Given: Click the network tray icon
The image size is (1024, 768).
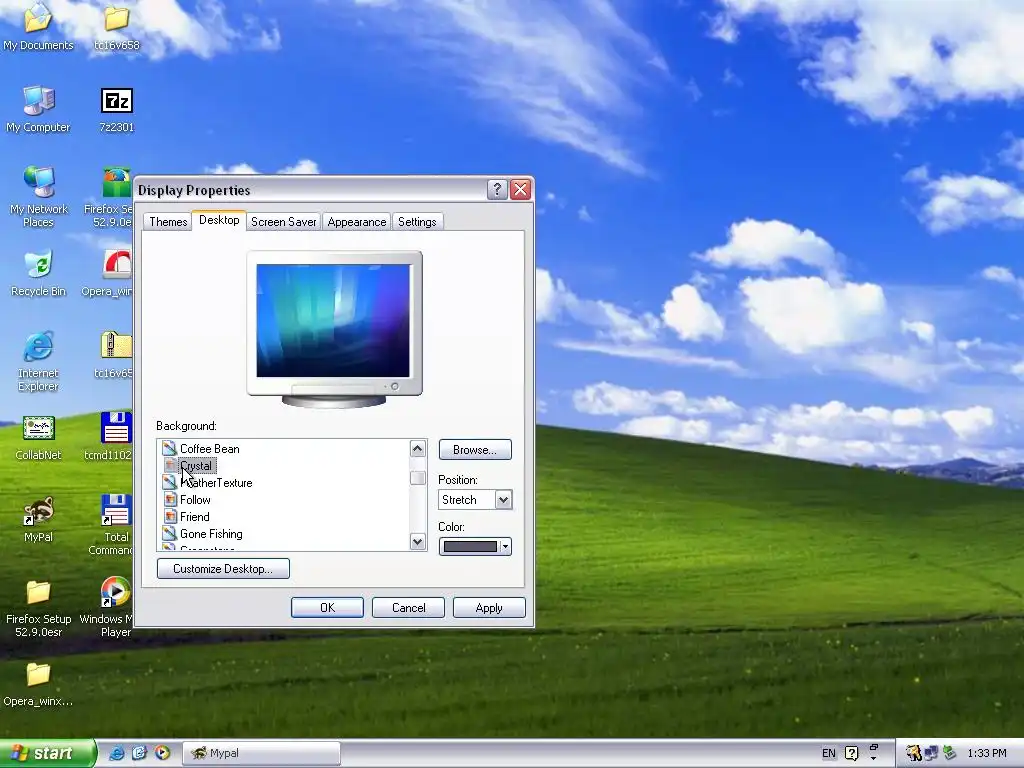Looking at the screenshot, I should 932,753.
